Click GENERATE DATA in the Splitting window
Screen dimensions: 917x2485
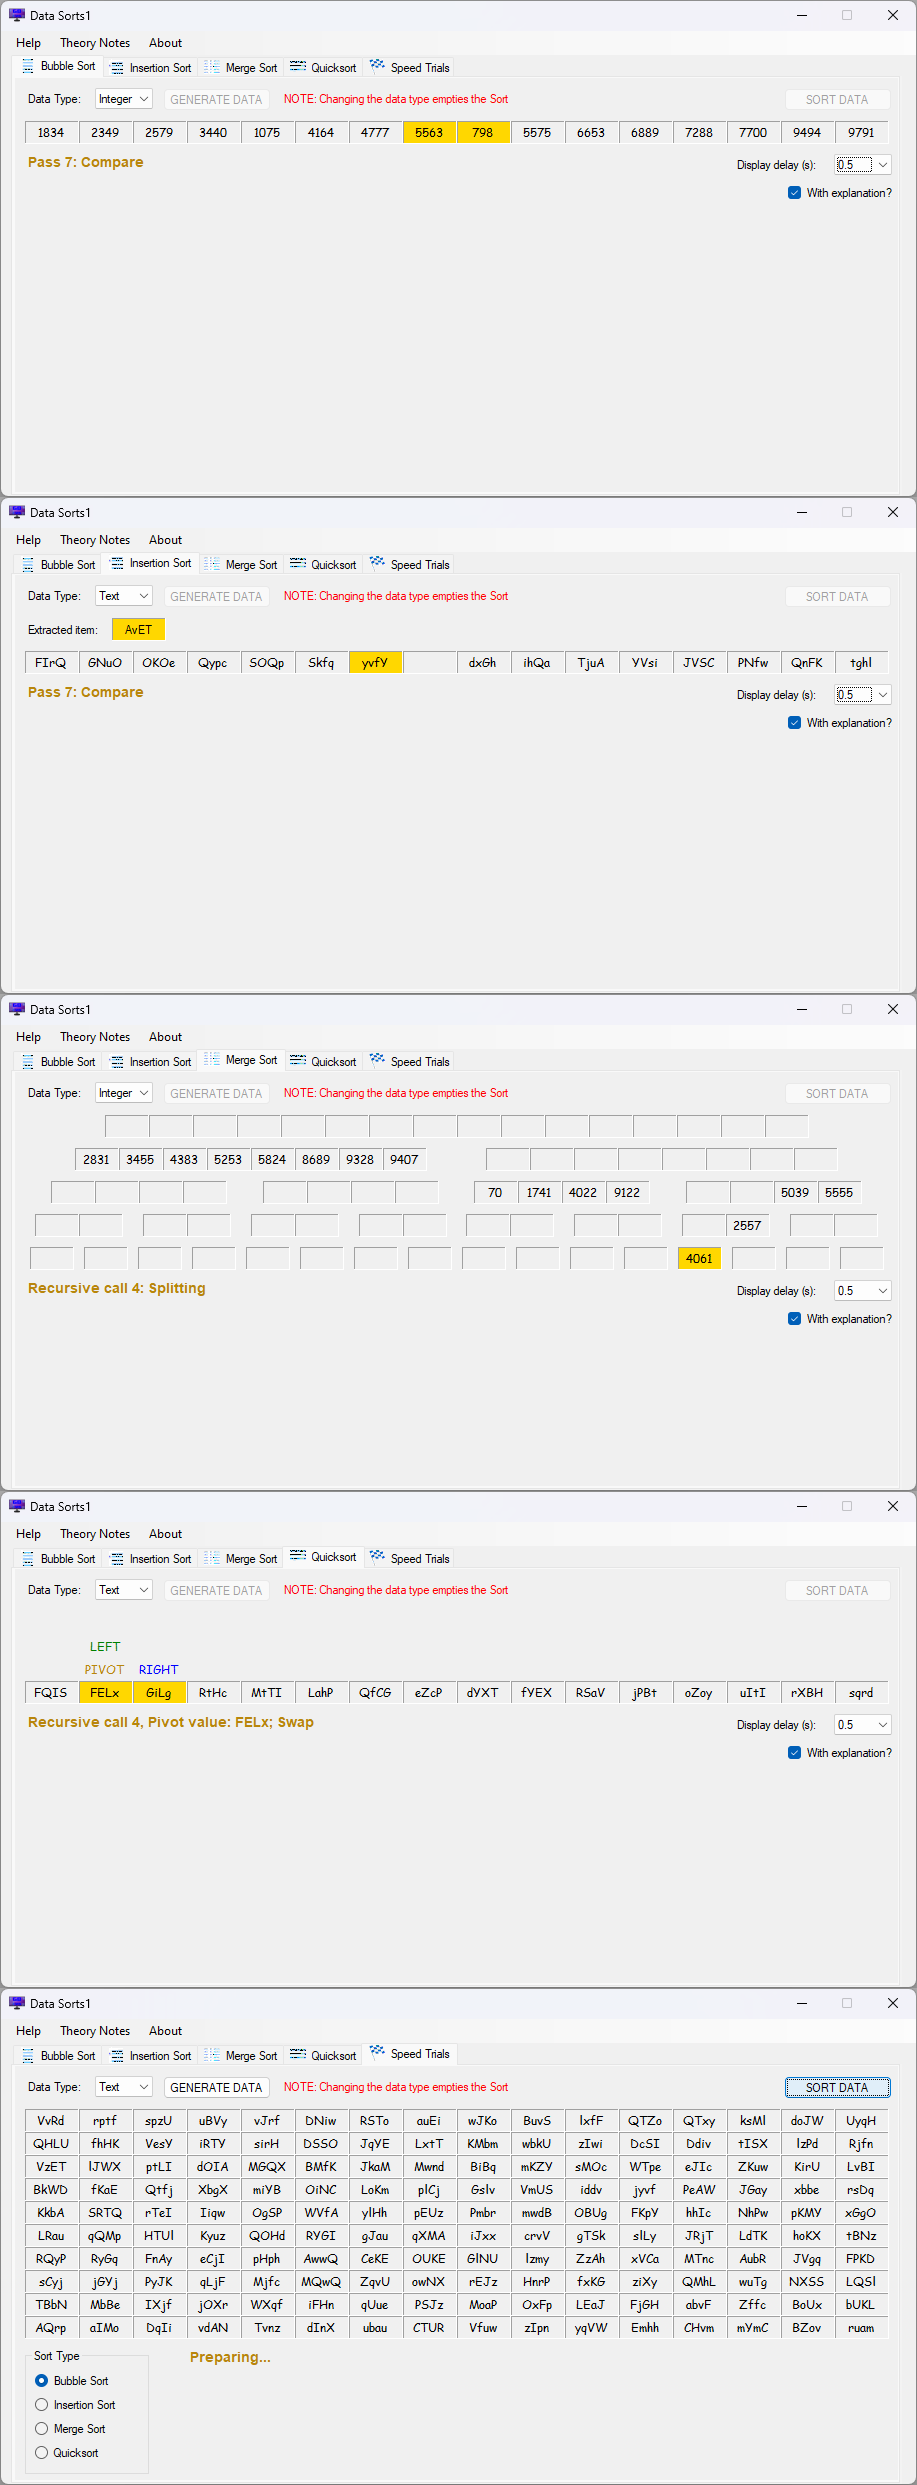tap(216, 1093)
